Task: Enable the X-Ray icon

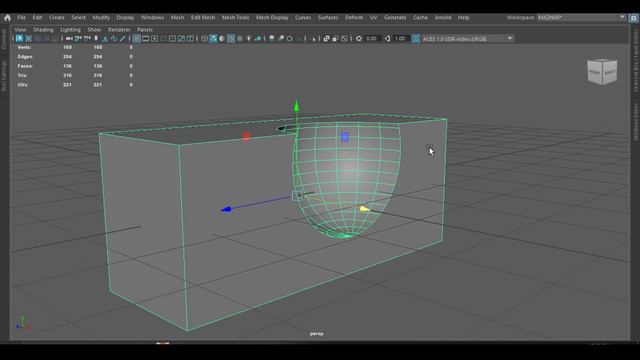Action: (326, 38)
